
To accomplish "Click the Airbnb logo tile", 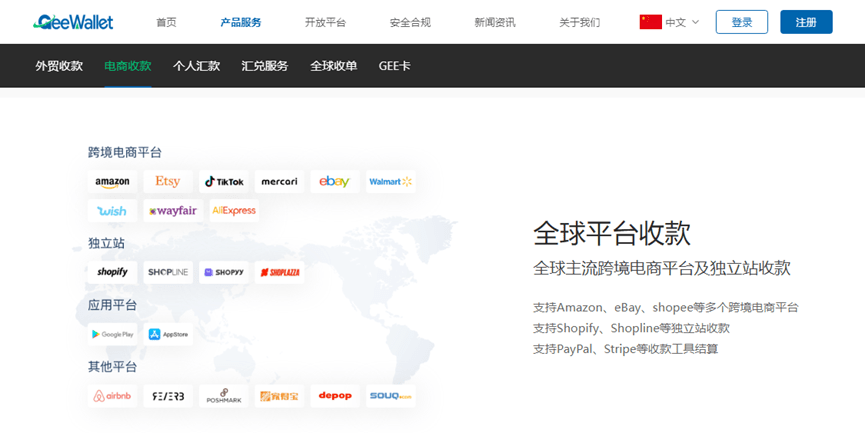I will coord(113,396).
